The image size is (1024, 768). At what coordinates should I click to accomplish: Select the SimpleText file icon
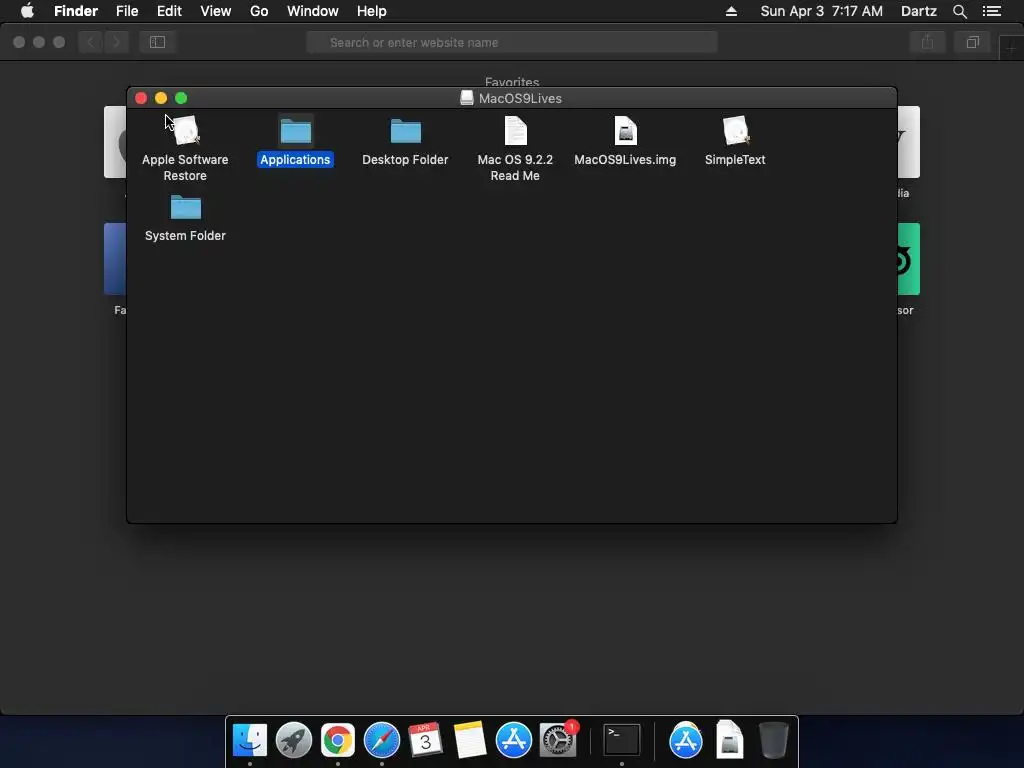point(735,131)
